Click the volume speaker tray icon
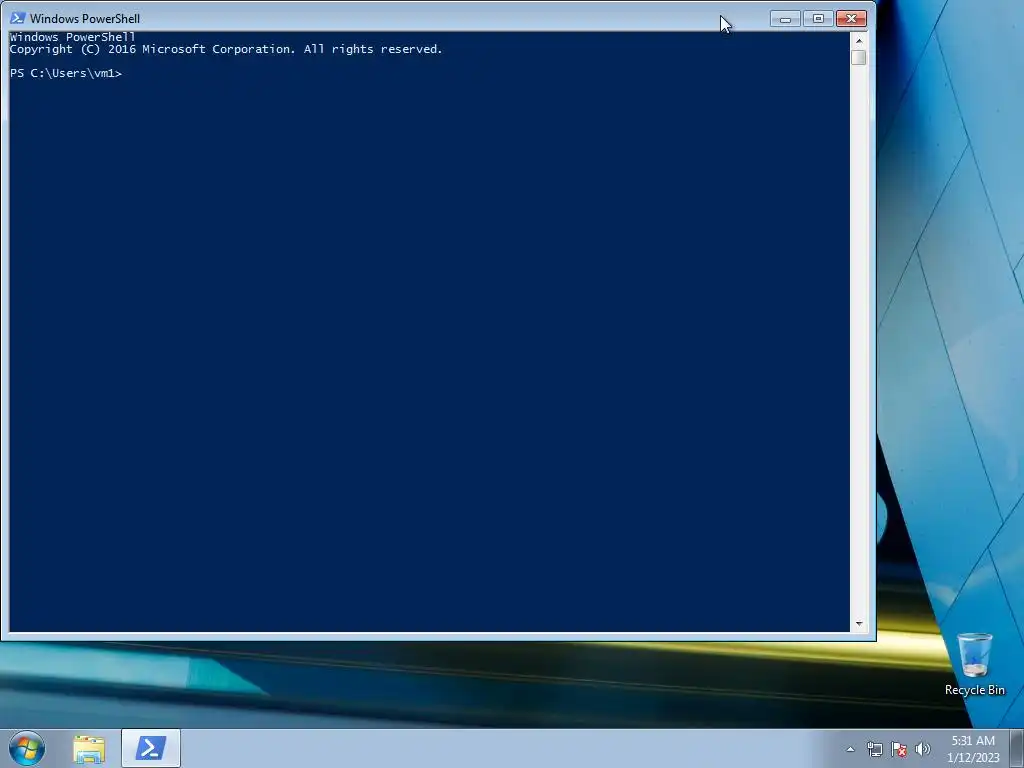 [923, 749]
